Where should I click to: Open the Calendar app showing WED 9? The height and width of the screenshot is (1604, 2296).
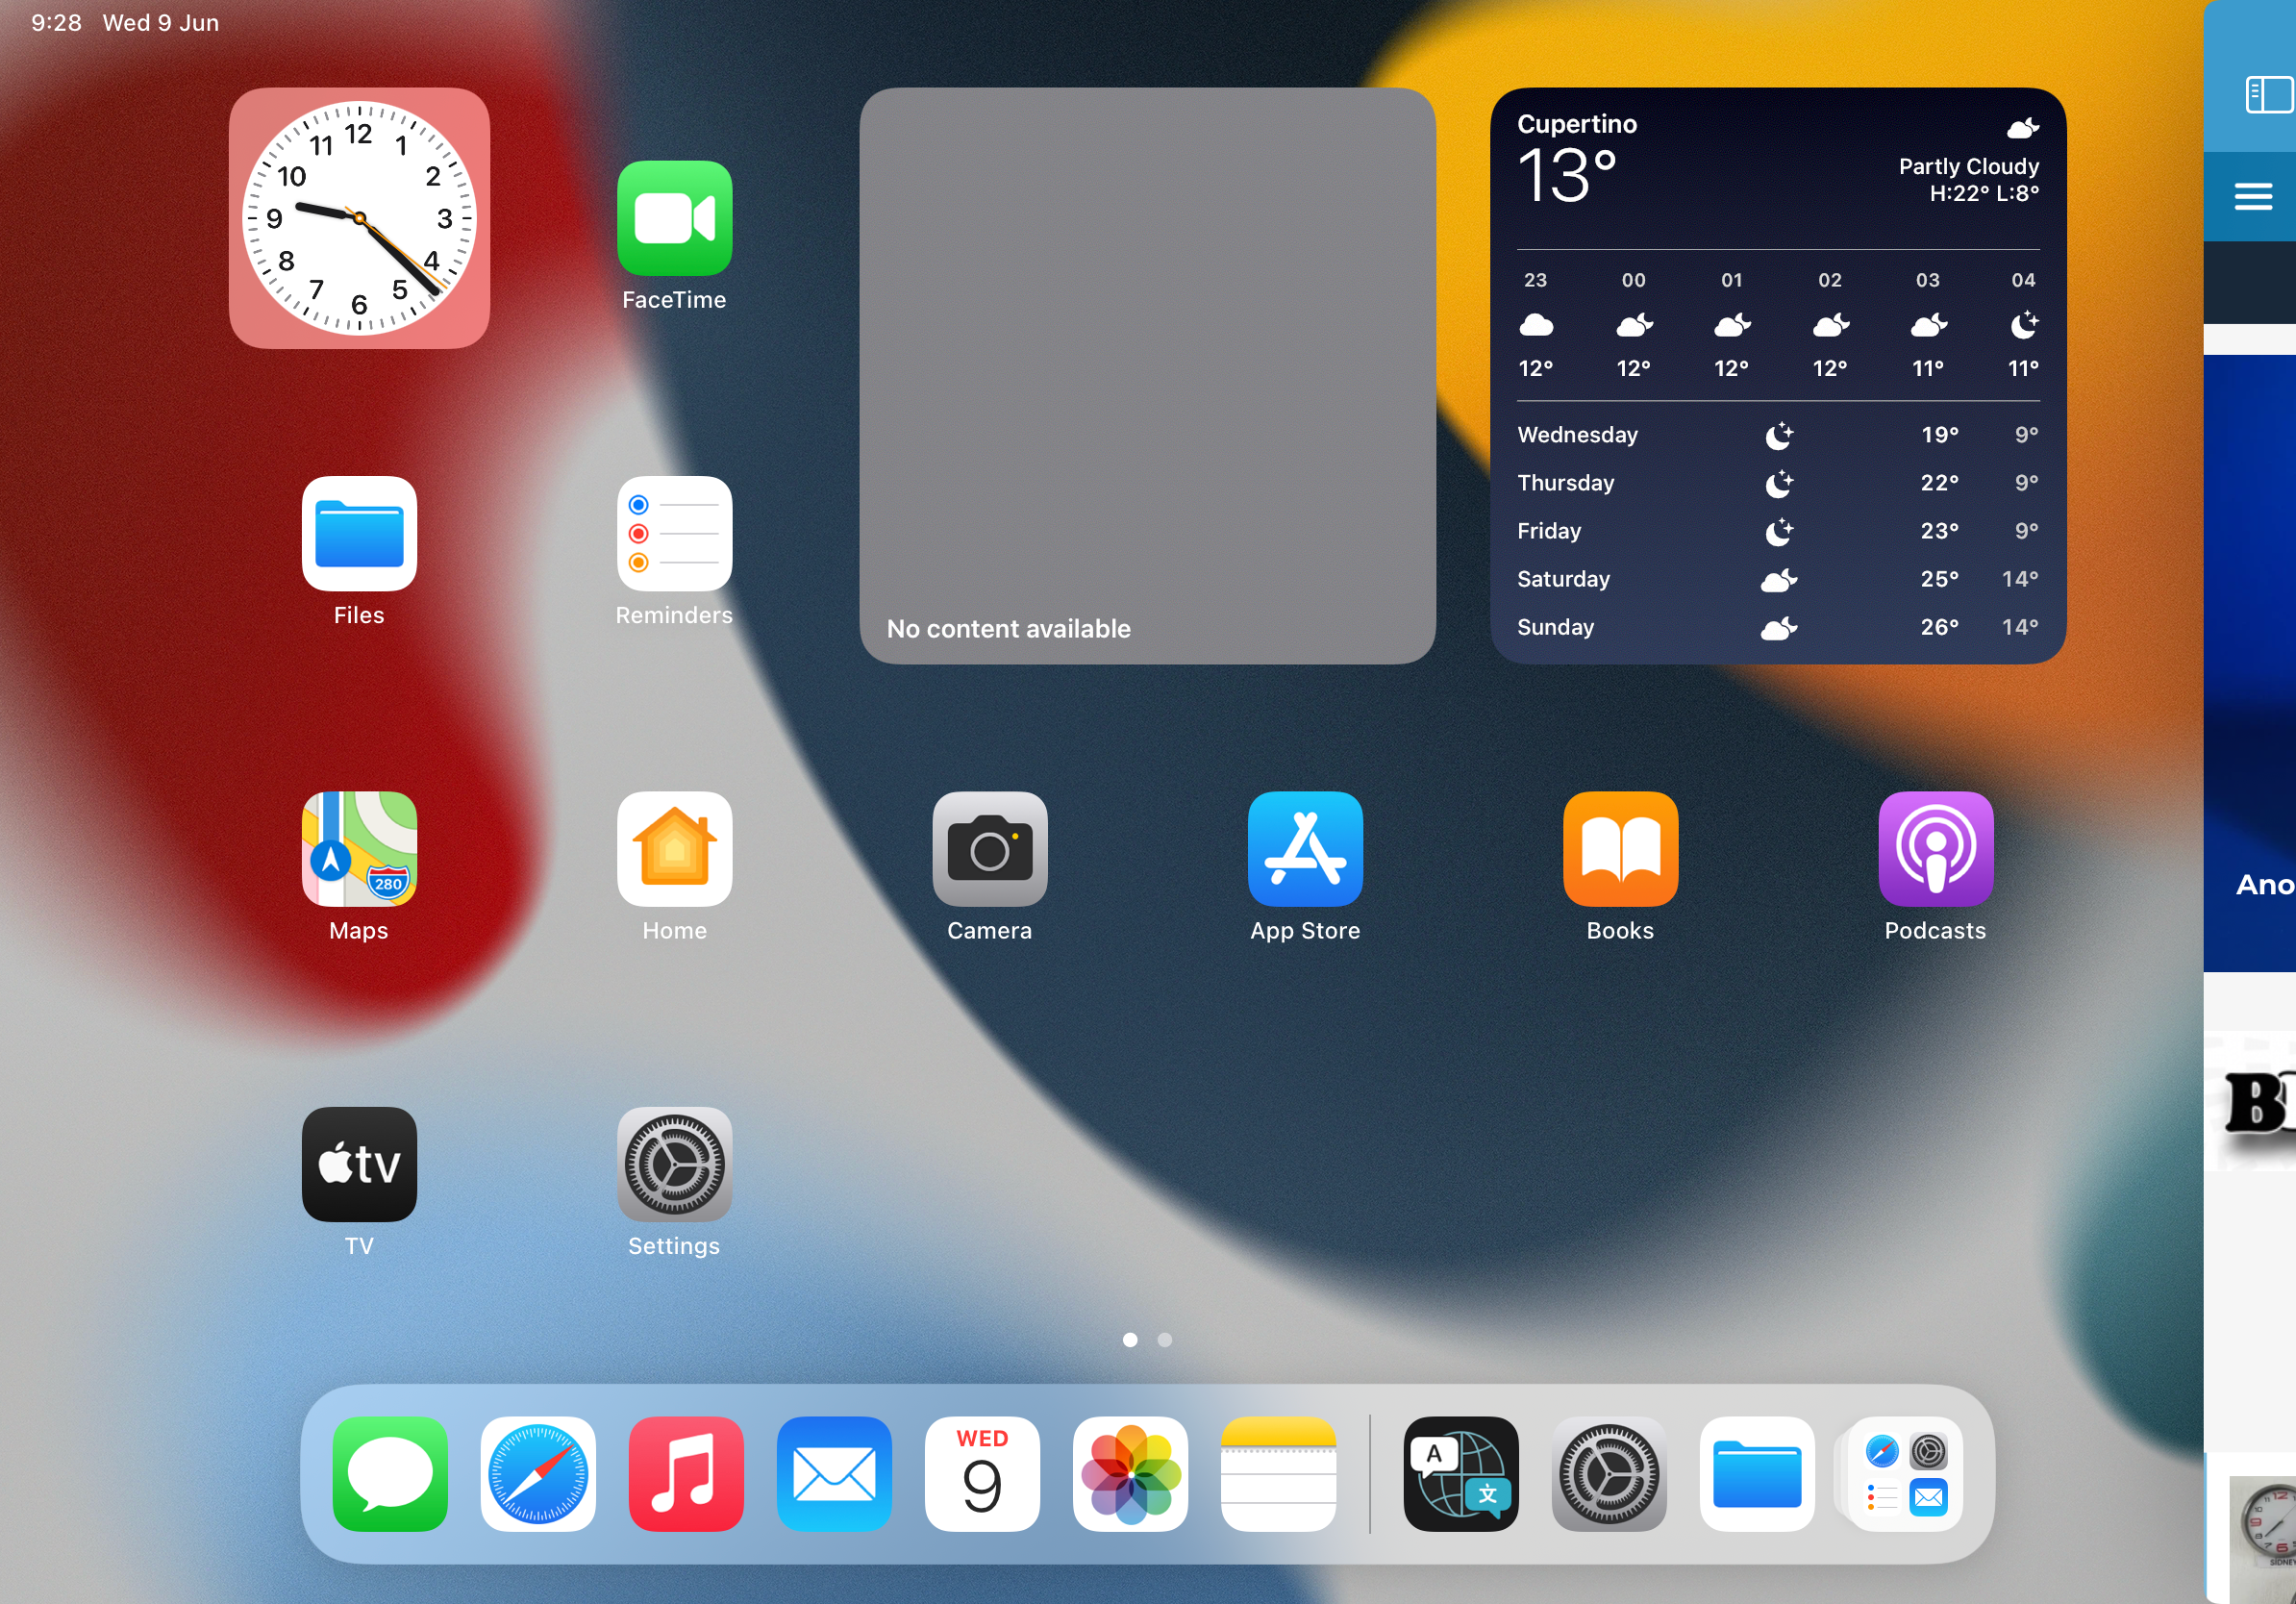tap(982, 1473)
